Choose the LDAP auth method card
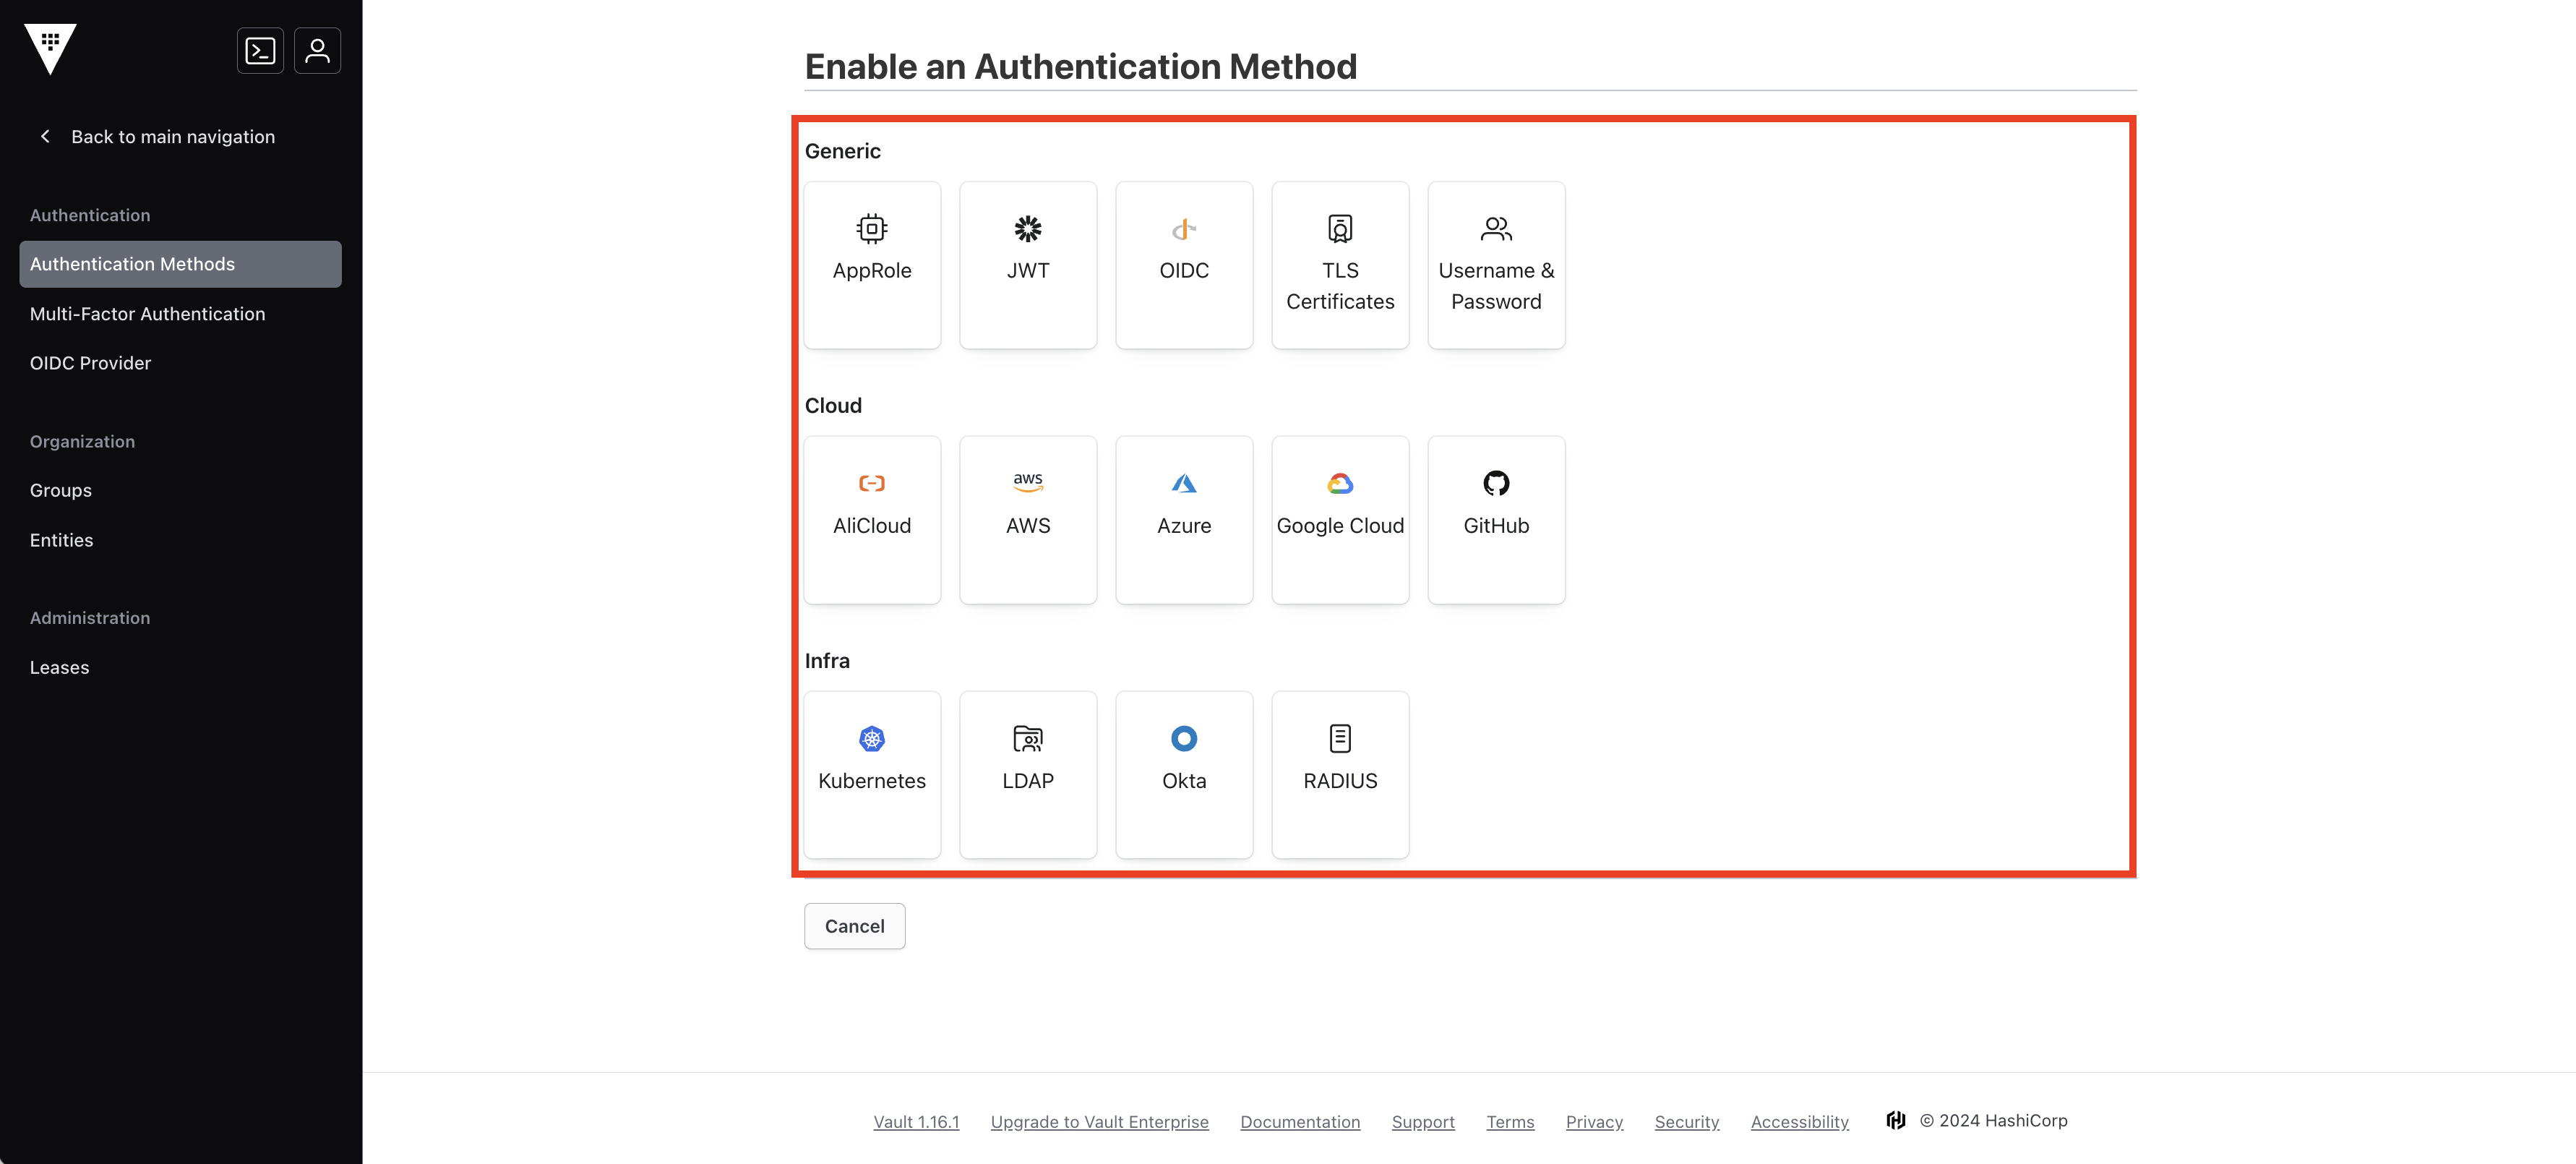Image resolution: width=2576 pixels, height=1164 pixels. [1027, 774]
